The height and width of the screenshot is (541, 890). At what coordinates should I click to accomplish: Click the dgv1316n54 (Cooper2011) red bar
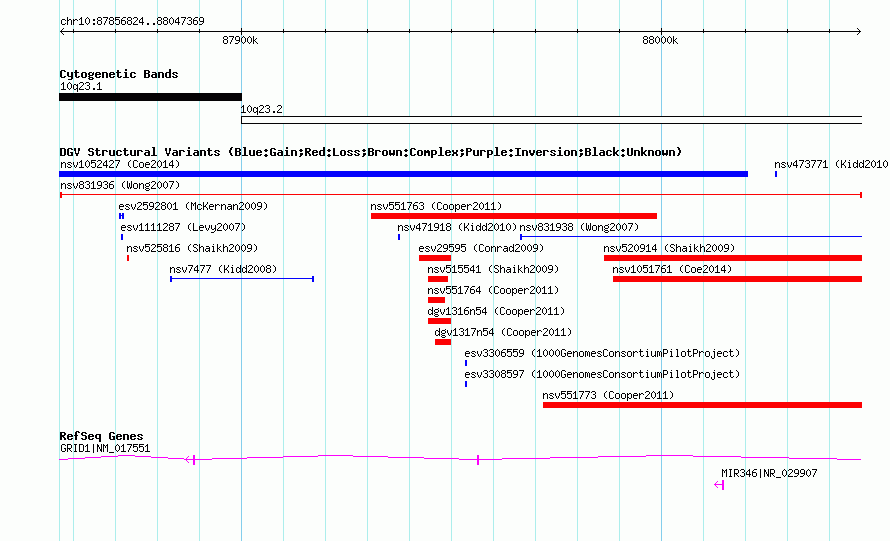tap(439, 321)
